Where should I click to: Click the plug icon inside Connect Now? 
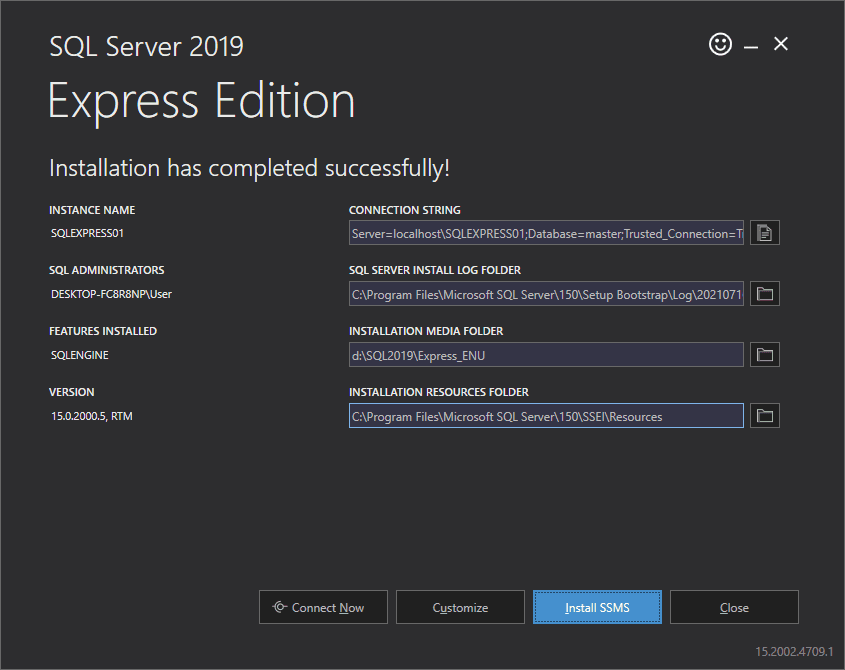click(x=282, y=607)
